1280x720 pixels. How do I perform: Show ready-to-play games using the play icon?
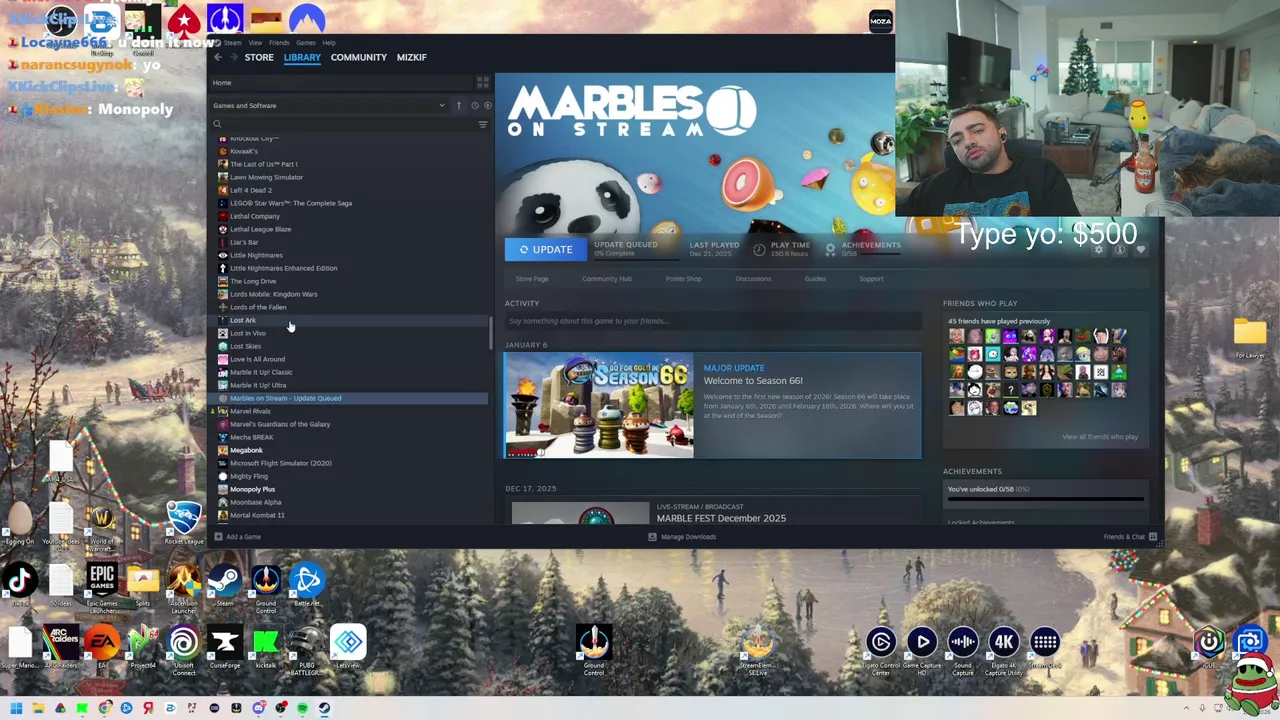coord(488,105)
